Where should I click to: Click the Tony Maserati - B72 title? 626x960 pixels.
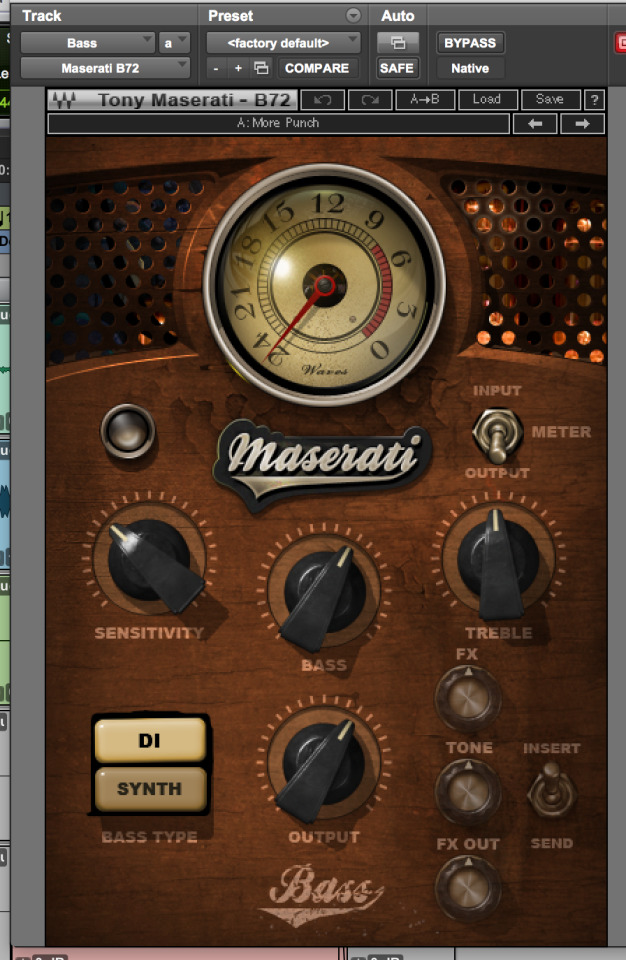(x=194, y=100)
